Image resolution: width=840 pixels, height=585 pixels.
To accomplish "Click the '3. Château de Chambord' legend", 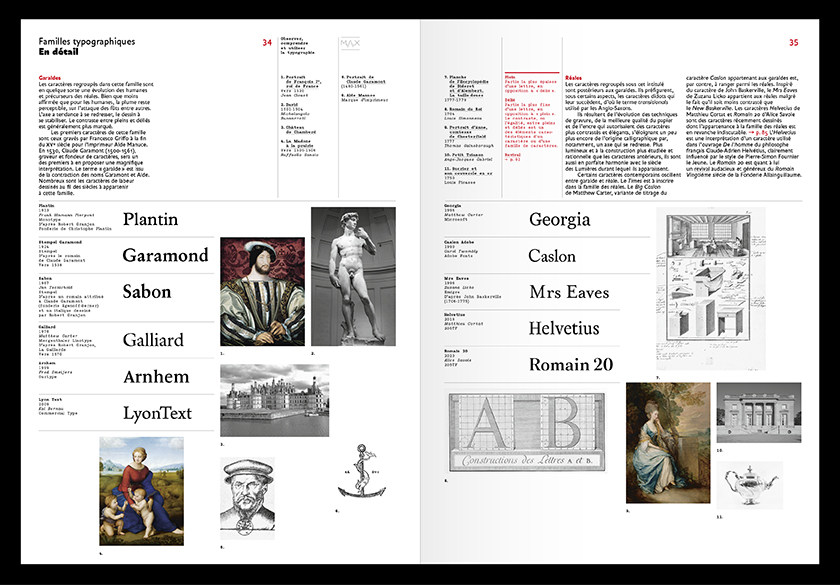I will click(x=299, y=130).
